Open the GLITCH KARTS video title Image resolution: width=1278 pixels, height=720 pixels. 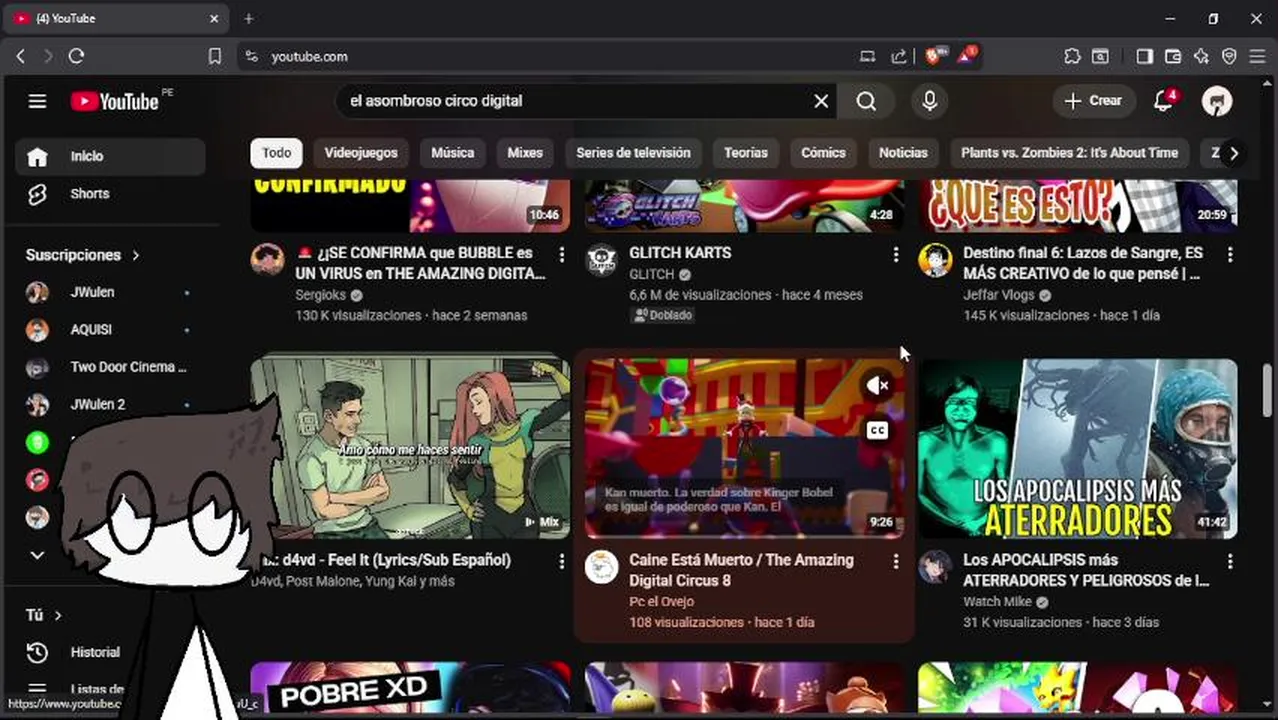(680, 253)
